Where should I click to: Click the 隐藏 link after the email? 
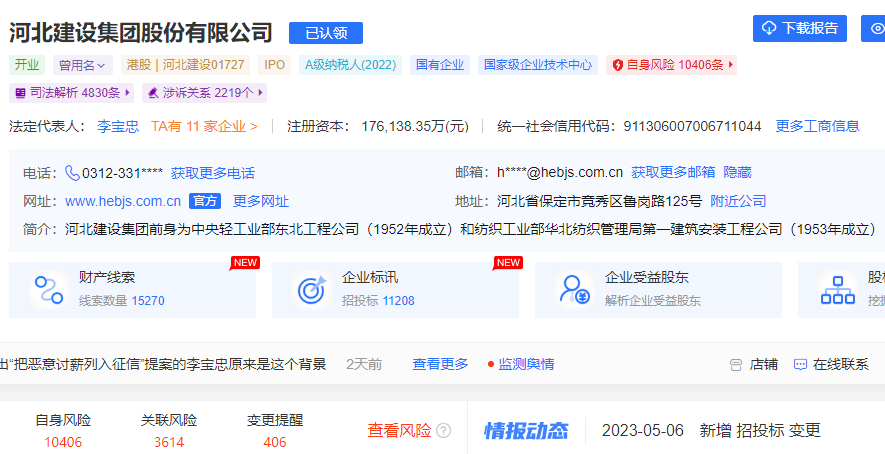tap(737, 172)
